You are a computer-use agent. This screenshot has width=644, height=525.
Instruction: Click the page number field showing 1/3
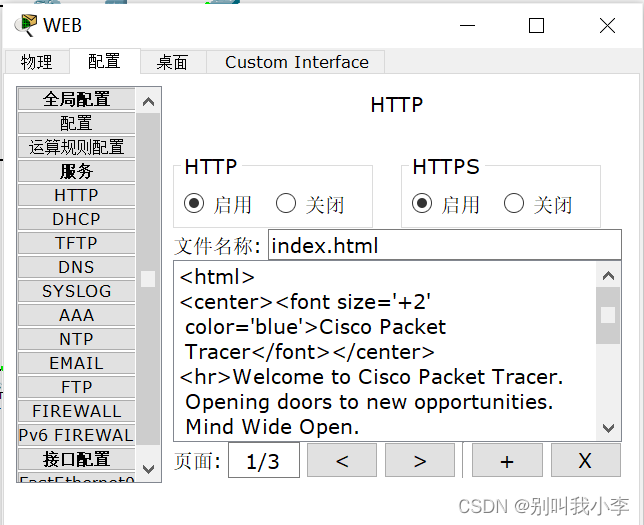coord(264,460)
